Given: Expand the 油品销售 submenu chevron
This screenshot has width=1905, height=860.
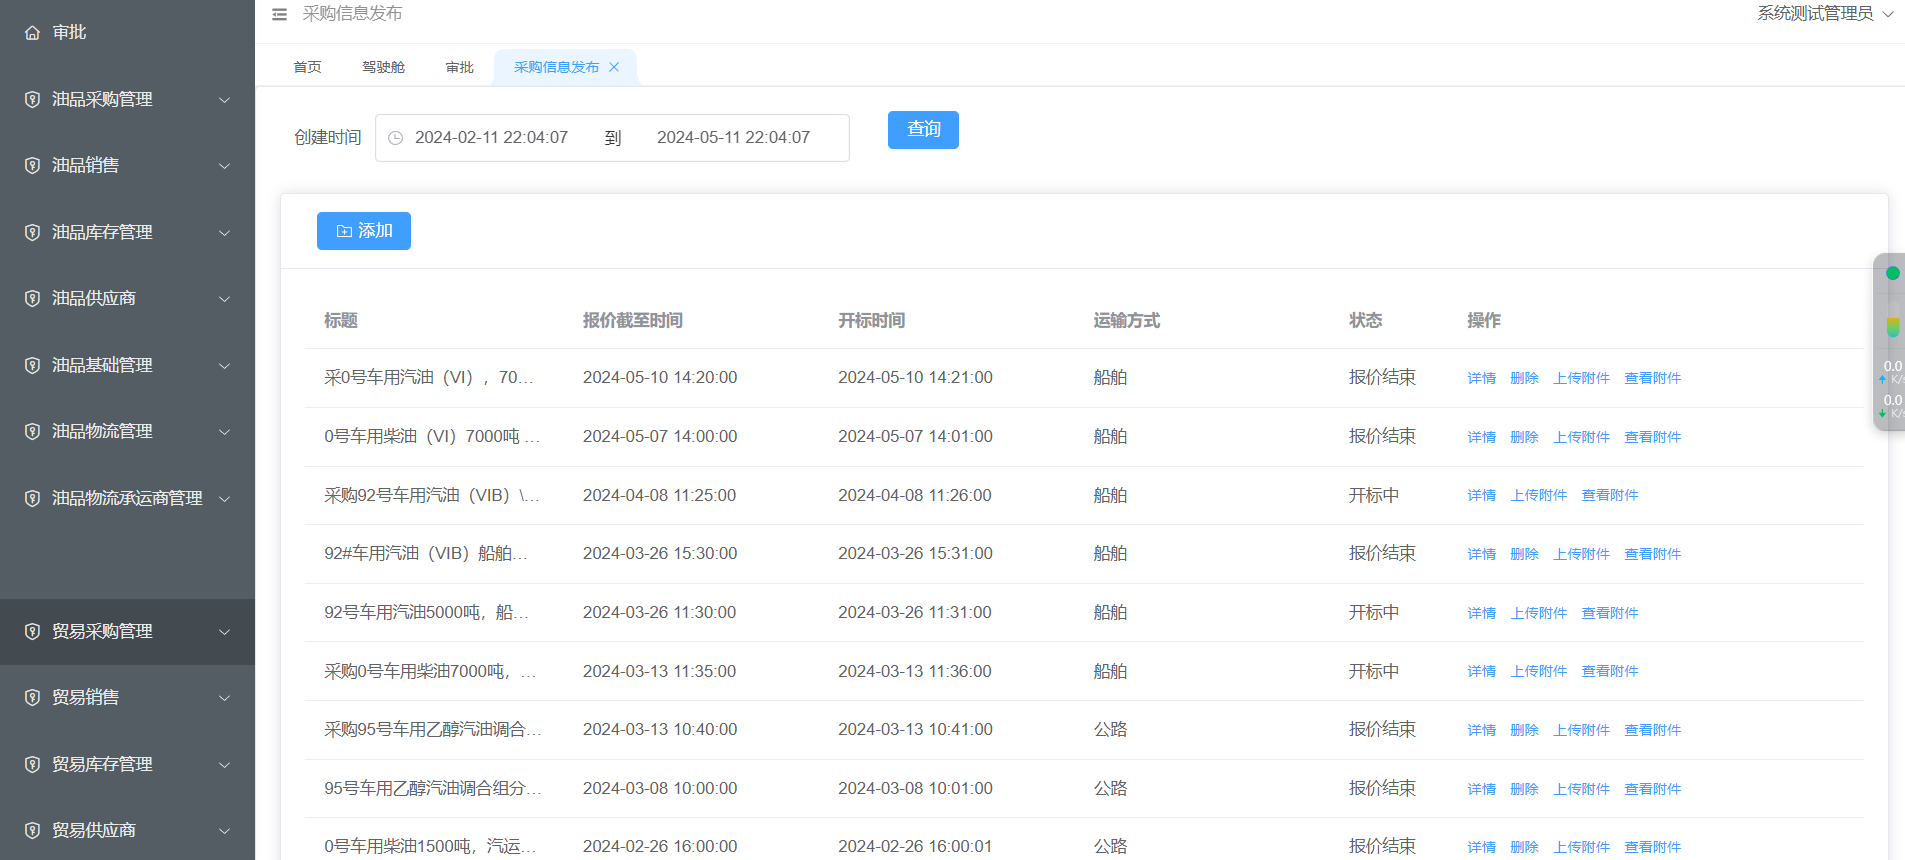Looking at the screenshot, I should pyautogui.click(x=225, y=166).
